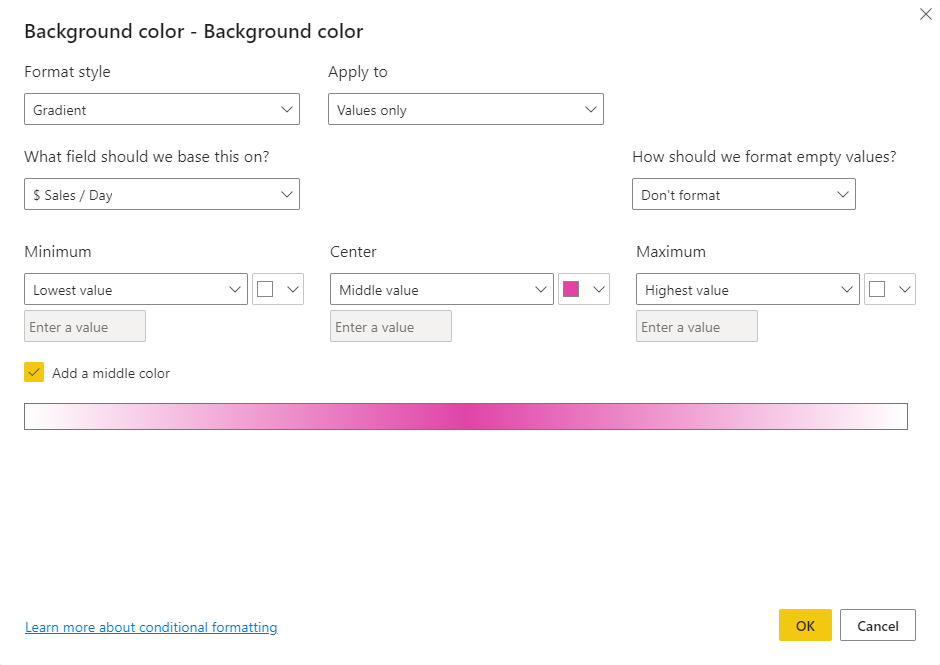Close the Background color dialog

click(x=926, y=14)
